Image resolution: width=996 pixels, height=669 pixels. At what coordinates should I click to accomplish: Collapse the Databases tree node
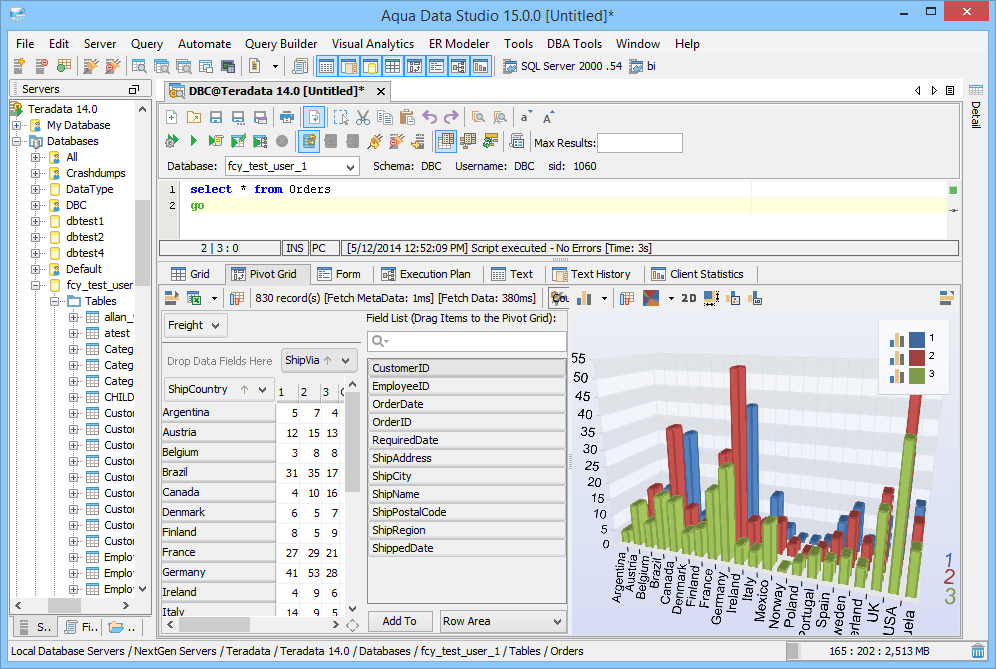[x=18, y=141]
